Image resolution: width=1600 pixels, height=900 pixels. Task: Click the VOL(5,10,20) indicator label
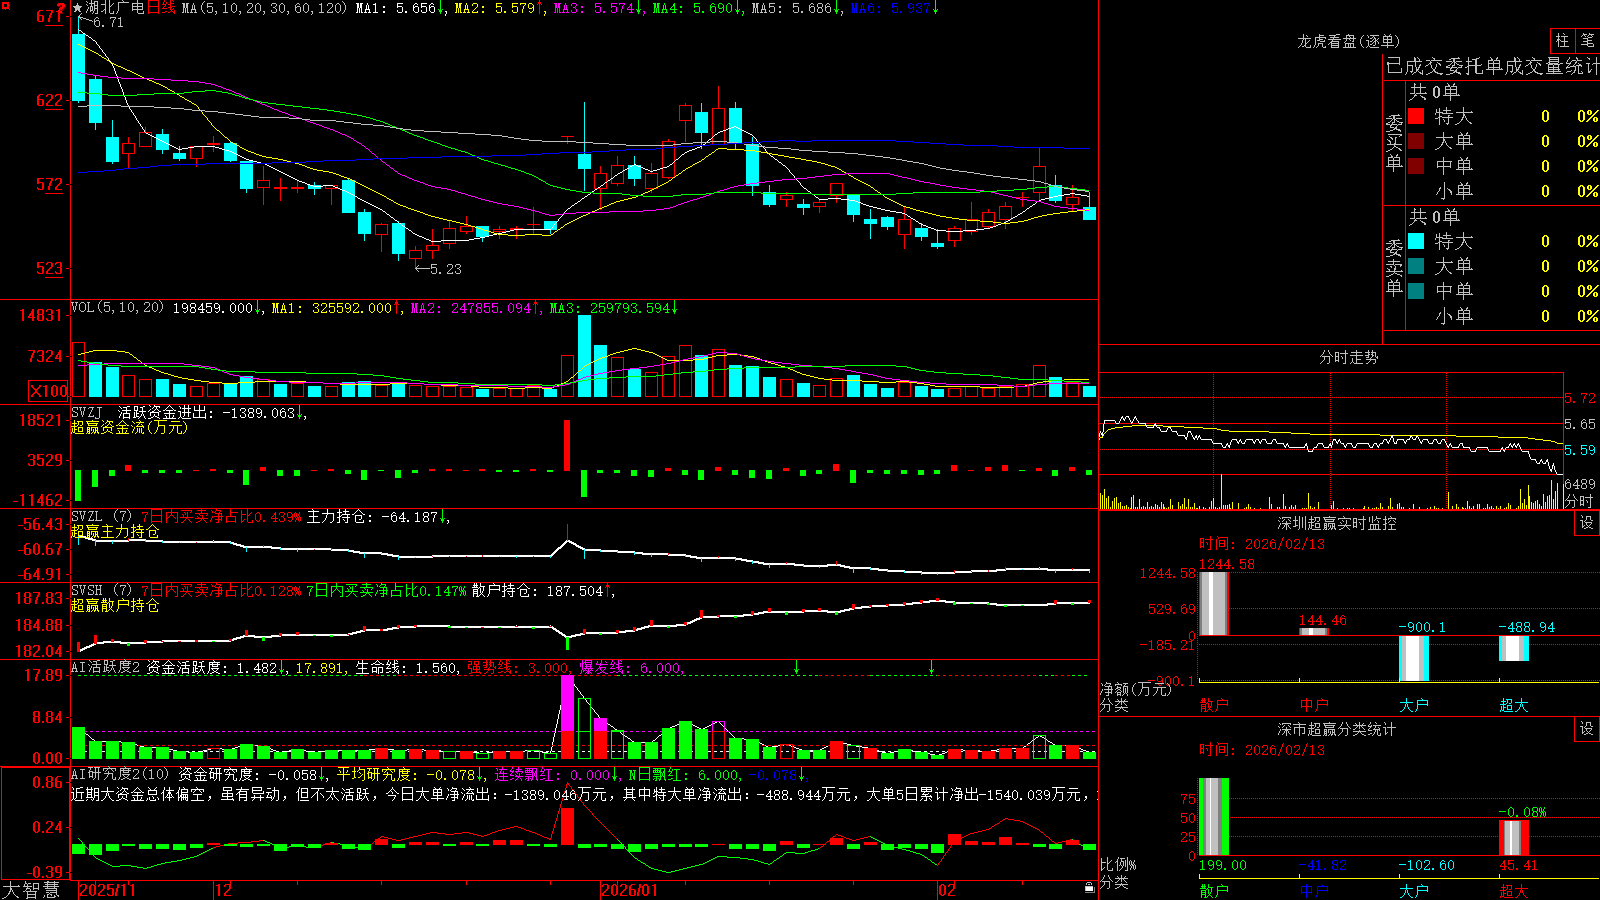117,307
